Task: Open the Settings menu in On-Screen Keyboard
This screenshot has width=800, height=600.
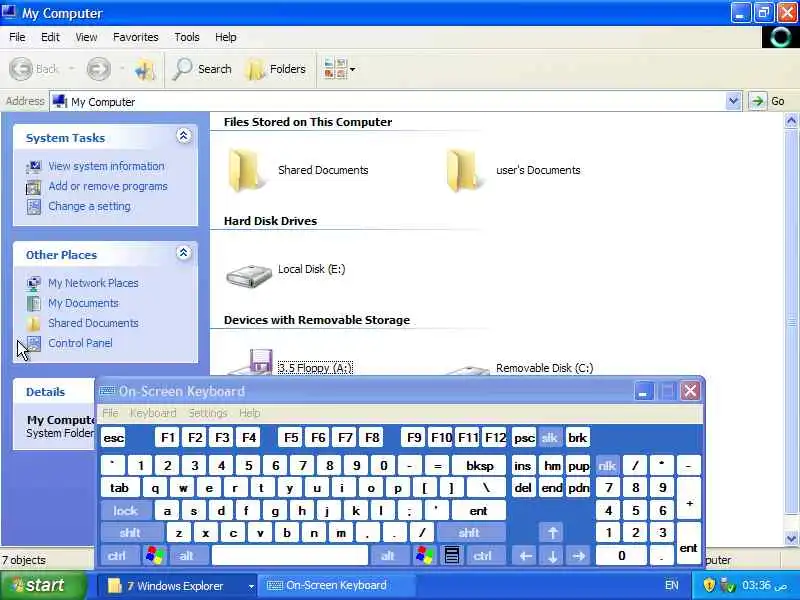Action: tap(208, 413)
